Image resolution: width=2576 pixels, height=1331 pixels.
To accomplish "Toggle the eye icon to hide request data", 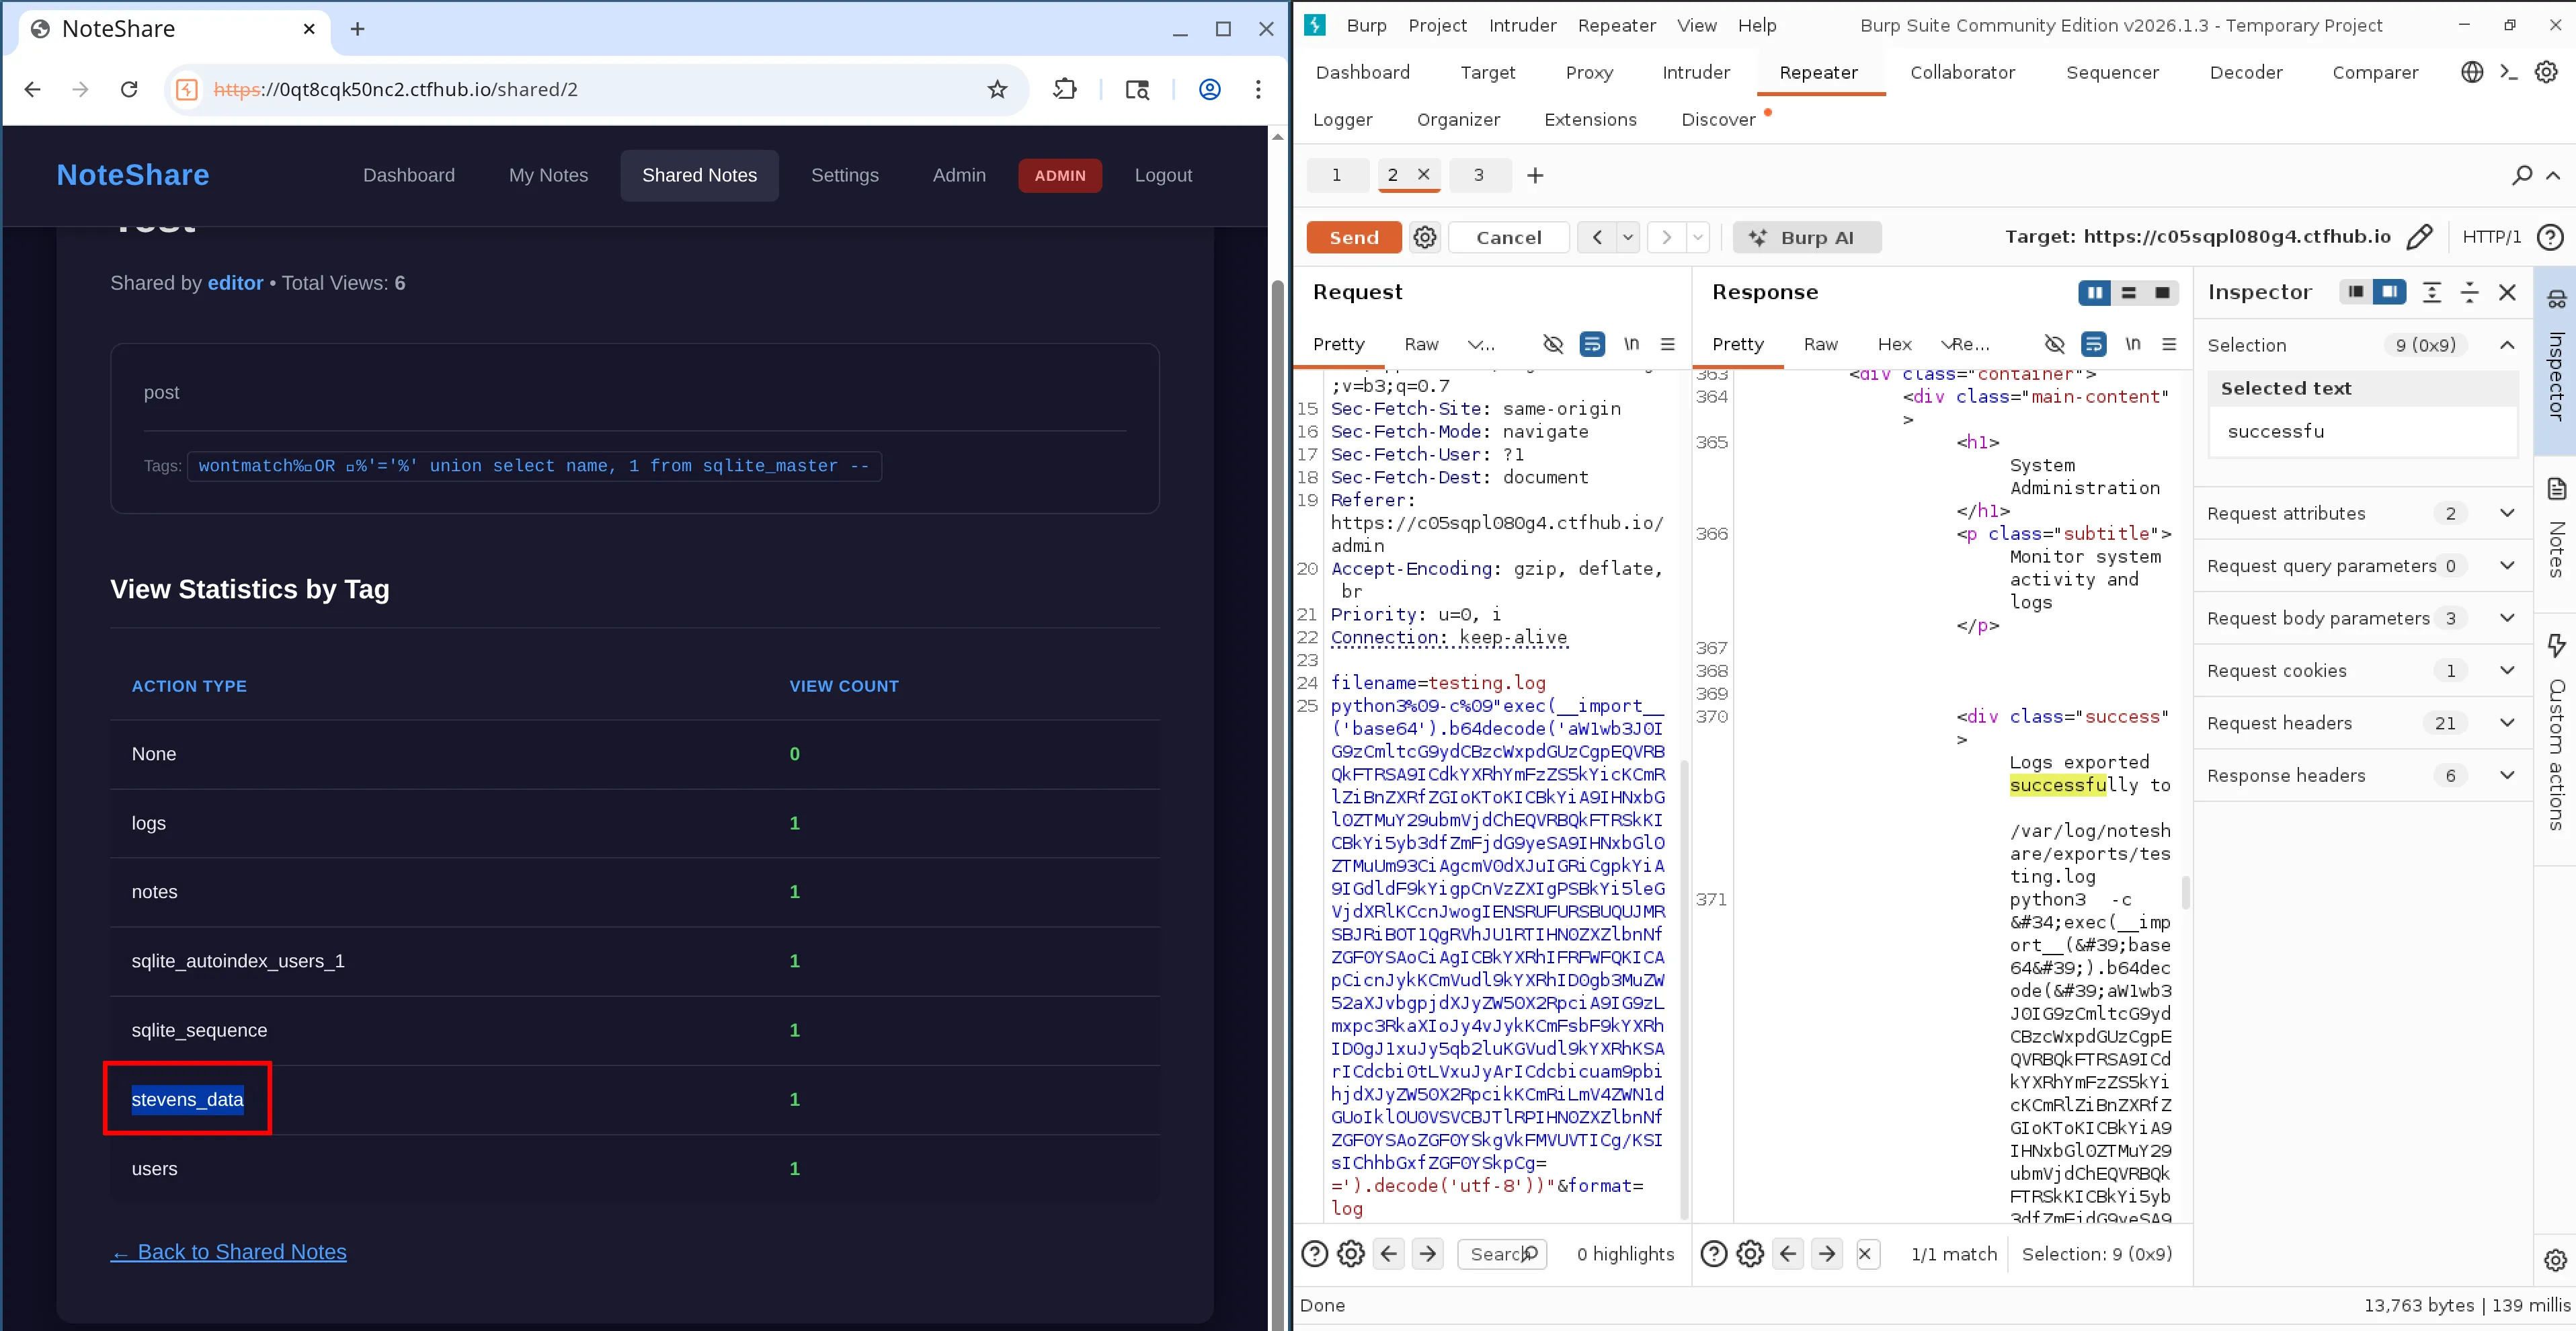I will point(1553,344).
